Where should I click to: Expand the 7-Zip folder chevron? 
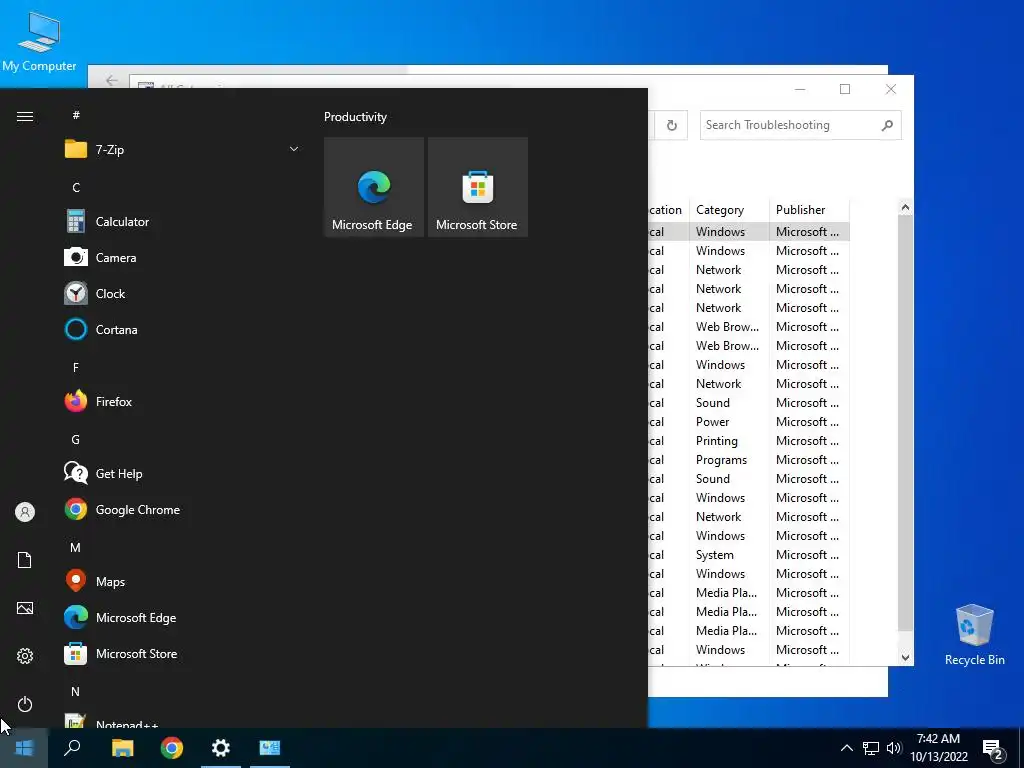click(x=294, y=150)
